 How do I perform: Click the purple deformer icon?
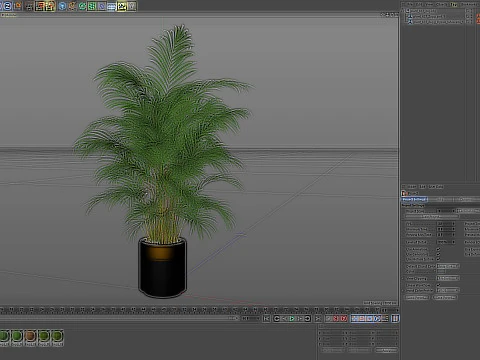(102, 6)
